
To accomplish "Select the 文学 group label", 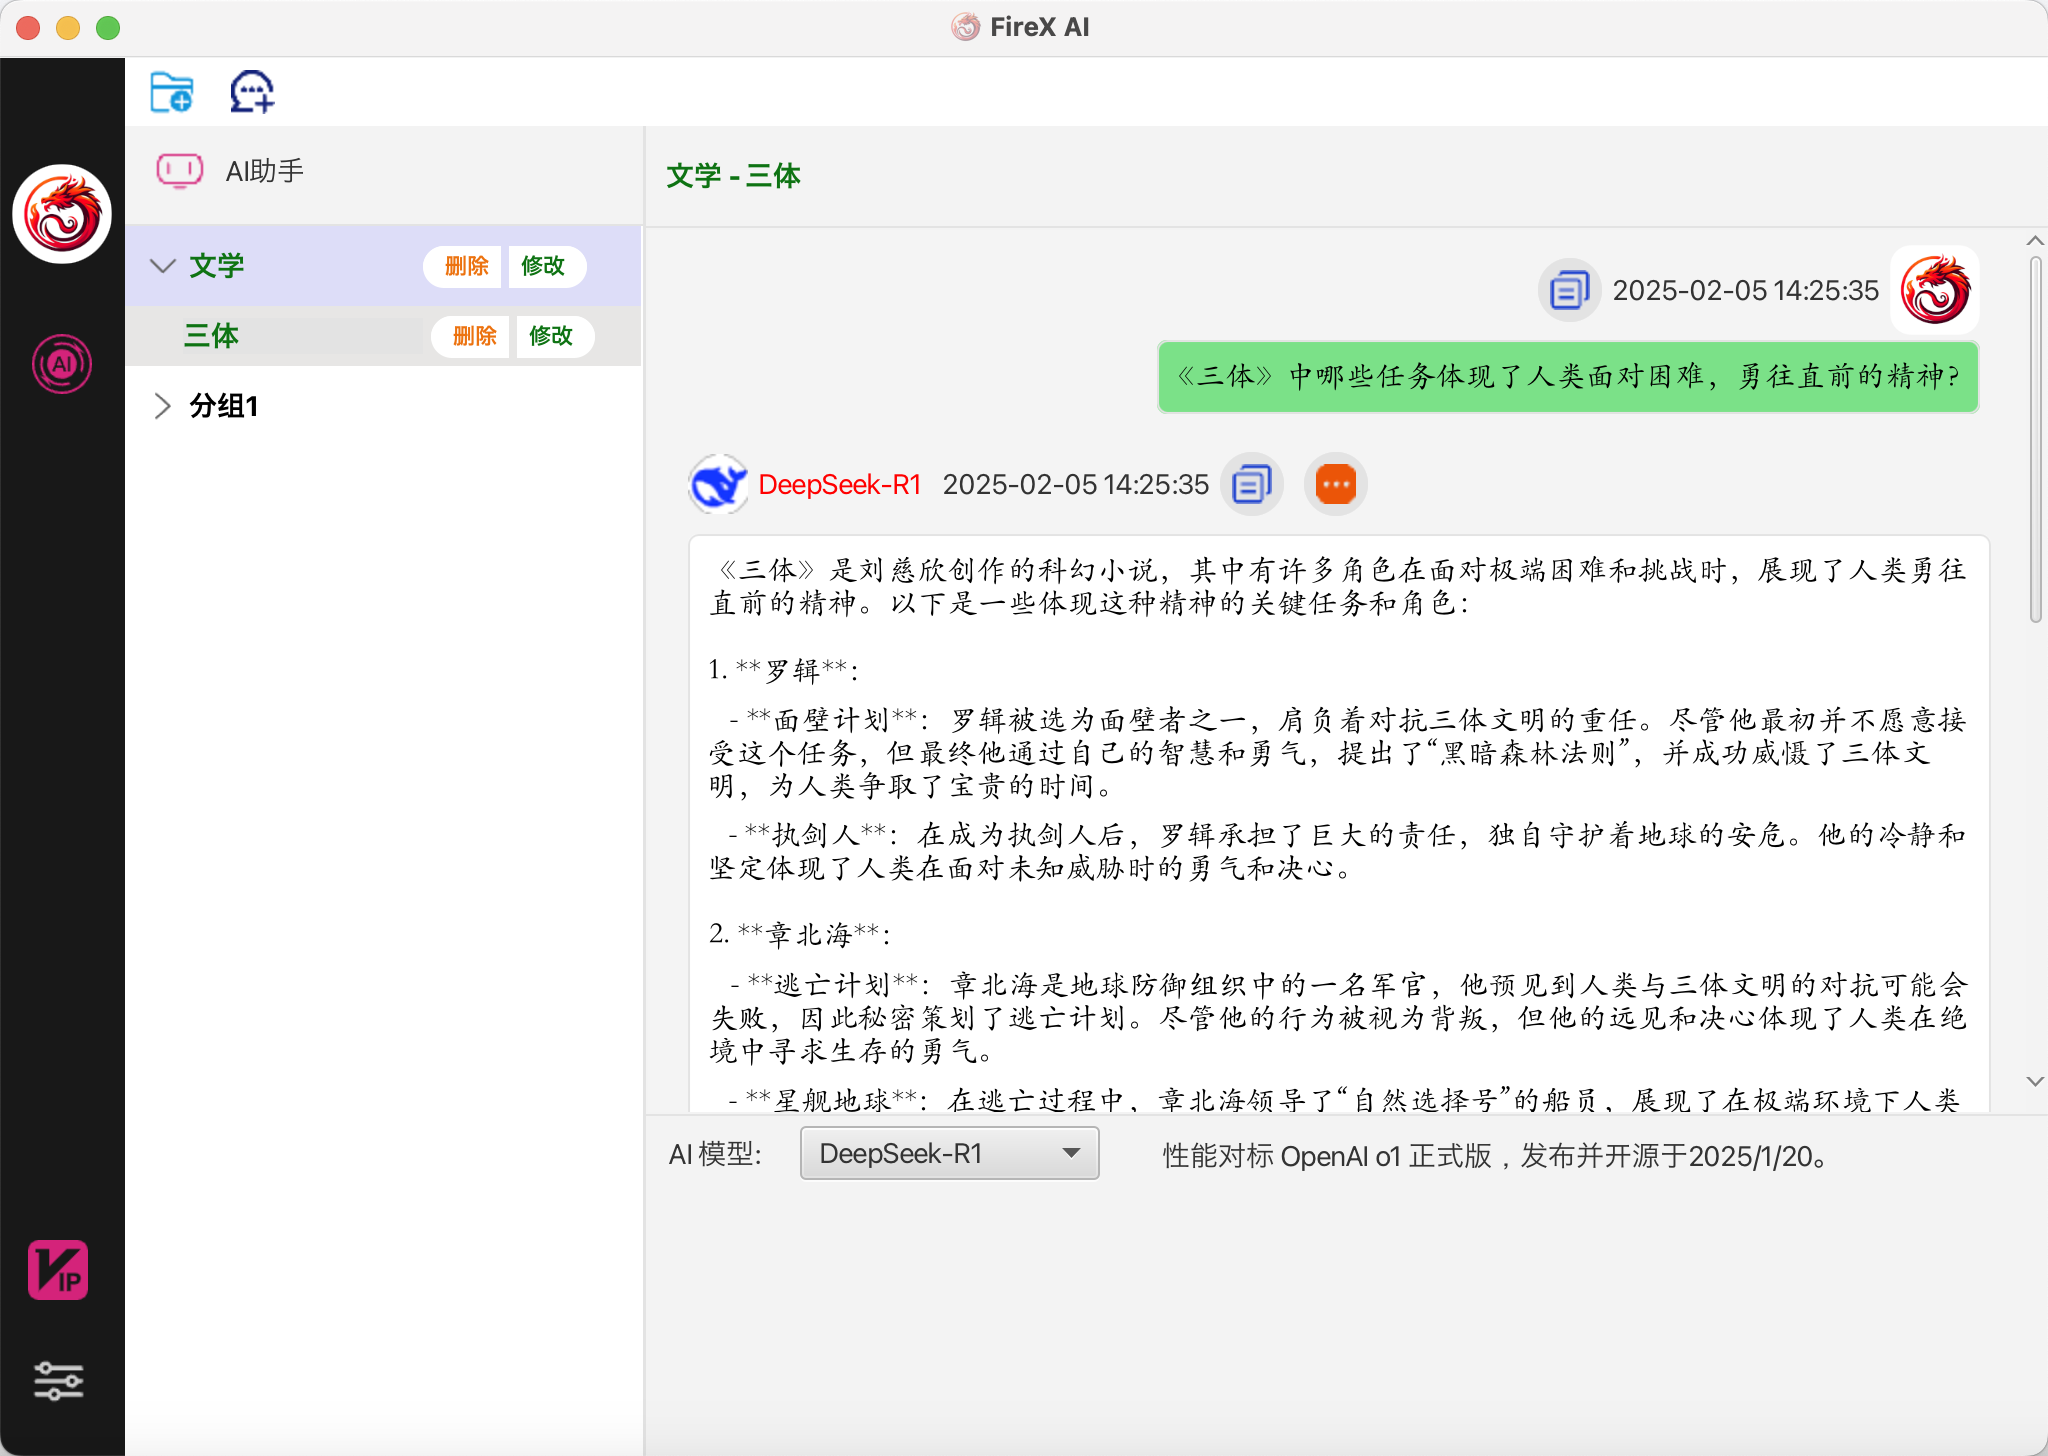I will (217, 266).
